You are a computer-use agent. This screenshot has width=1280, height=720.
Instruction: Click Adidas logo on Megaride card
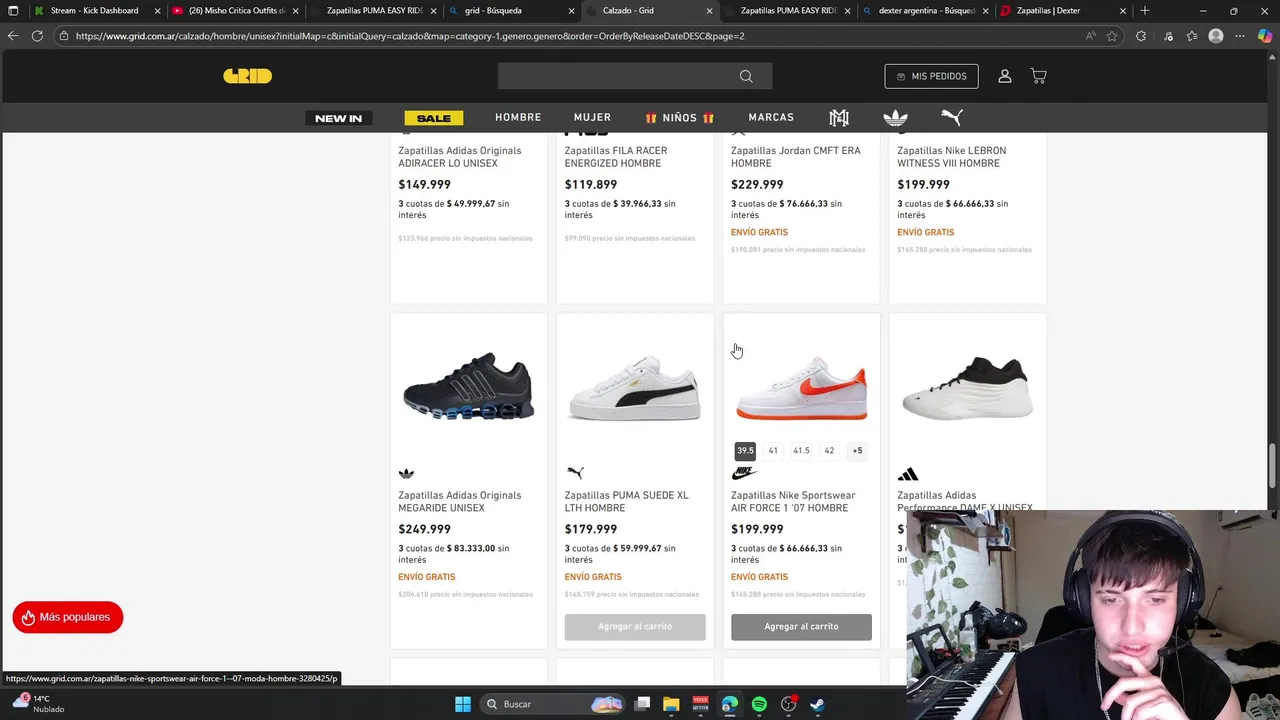click(406, 473)
